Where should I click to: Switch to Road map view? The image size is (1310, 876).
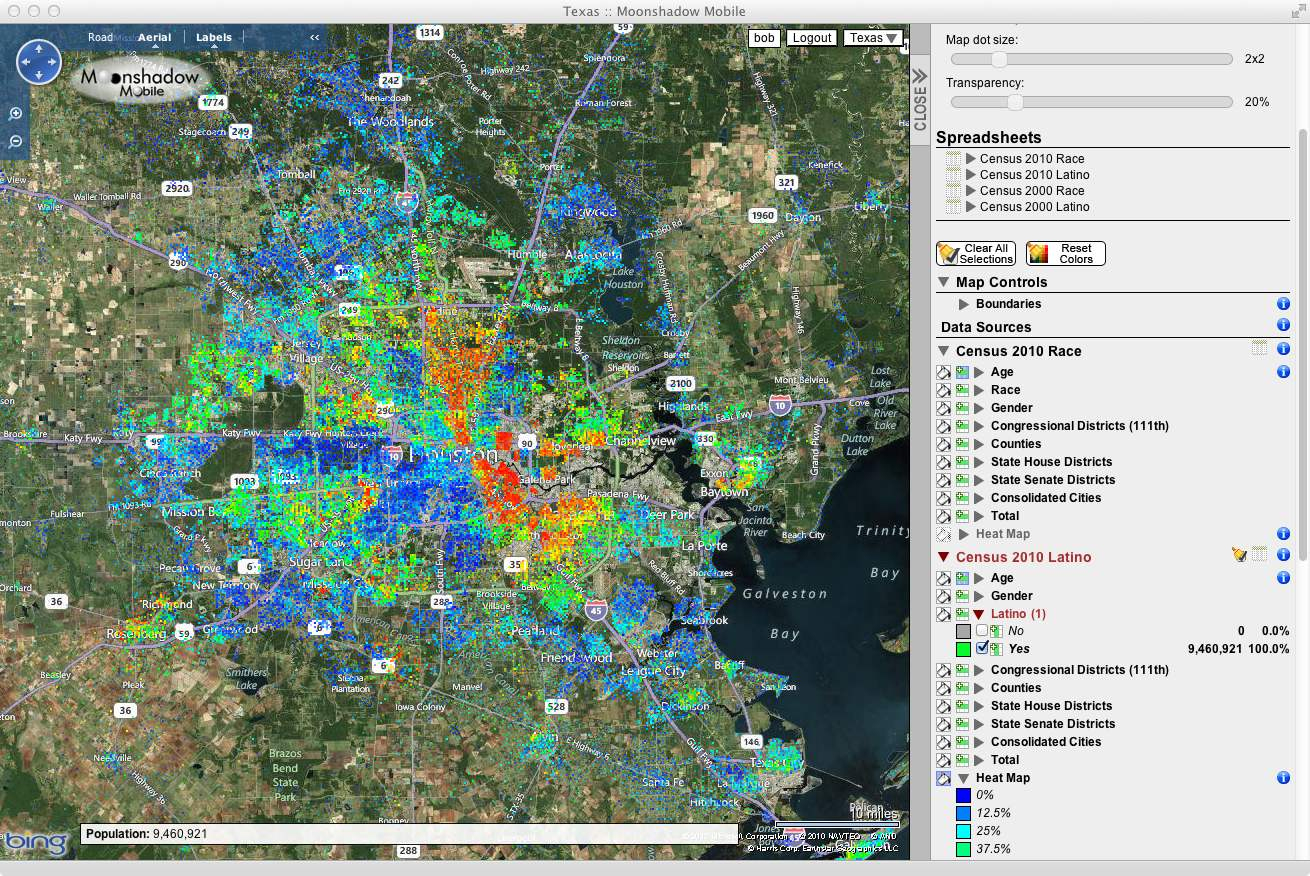100,38
